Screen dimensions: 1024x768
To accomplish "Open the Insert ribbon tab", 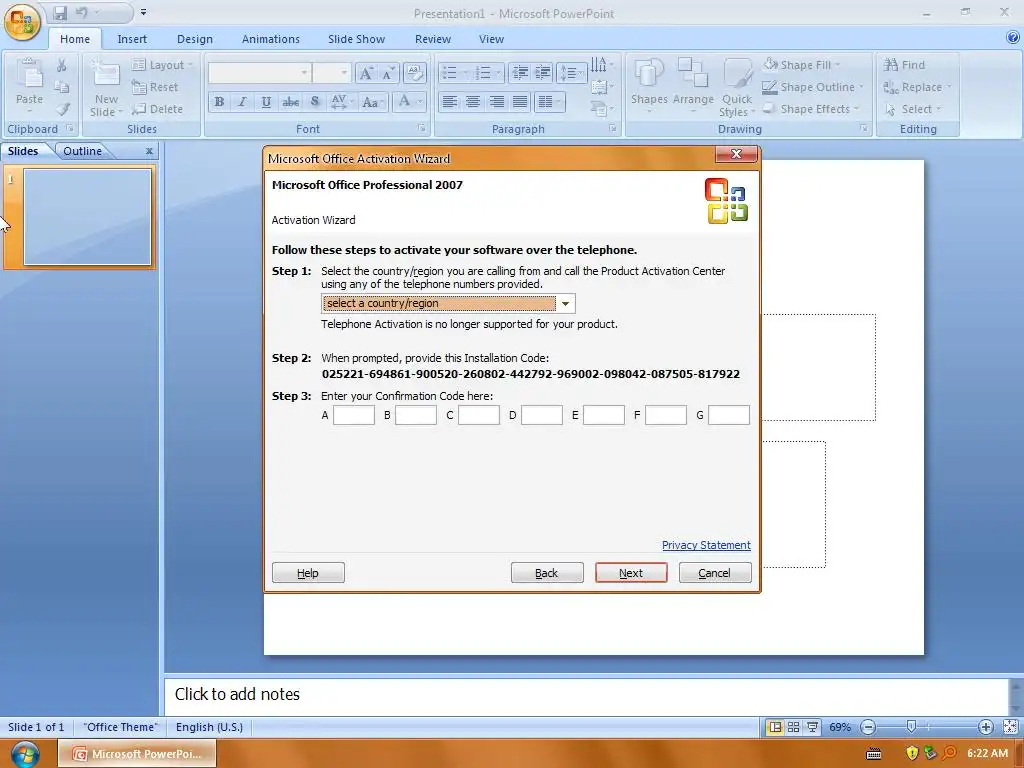I will point(132,39).
